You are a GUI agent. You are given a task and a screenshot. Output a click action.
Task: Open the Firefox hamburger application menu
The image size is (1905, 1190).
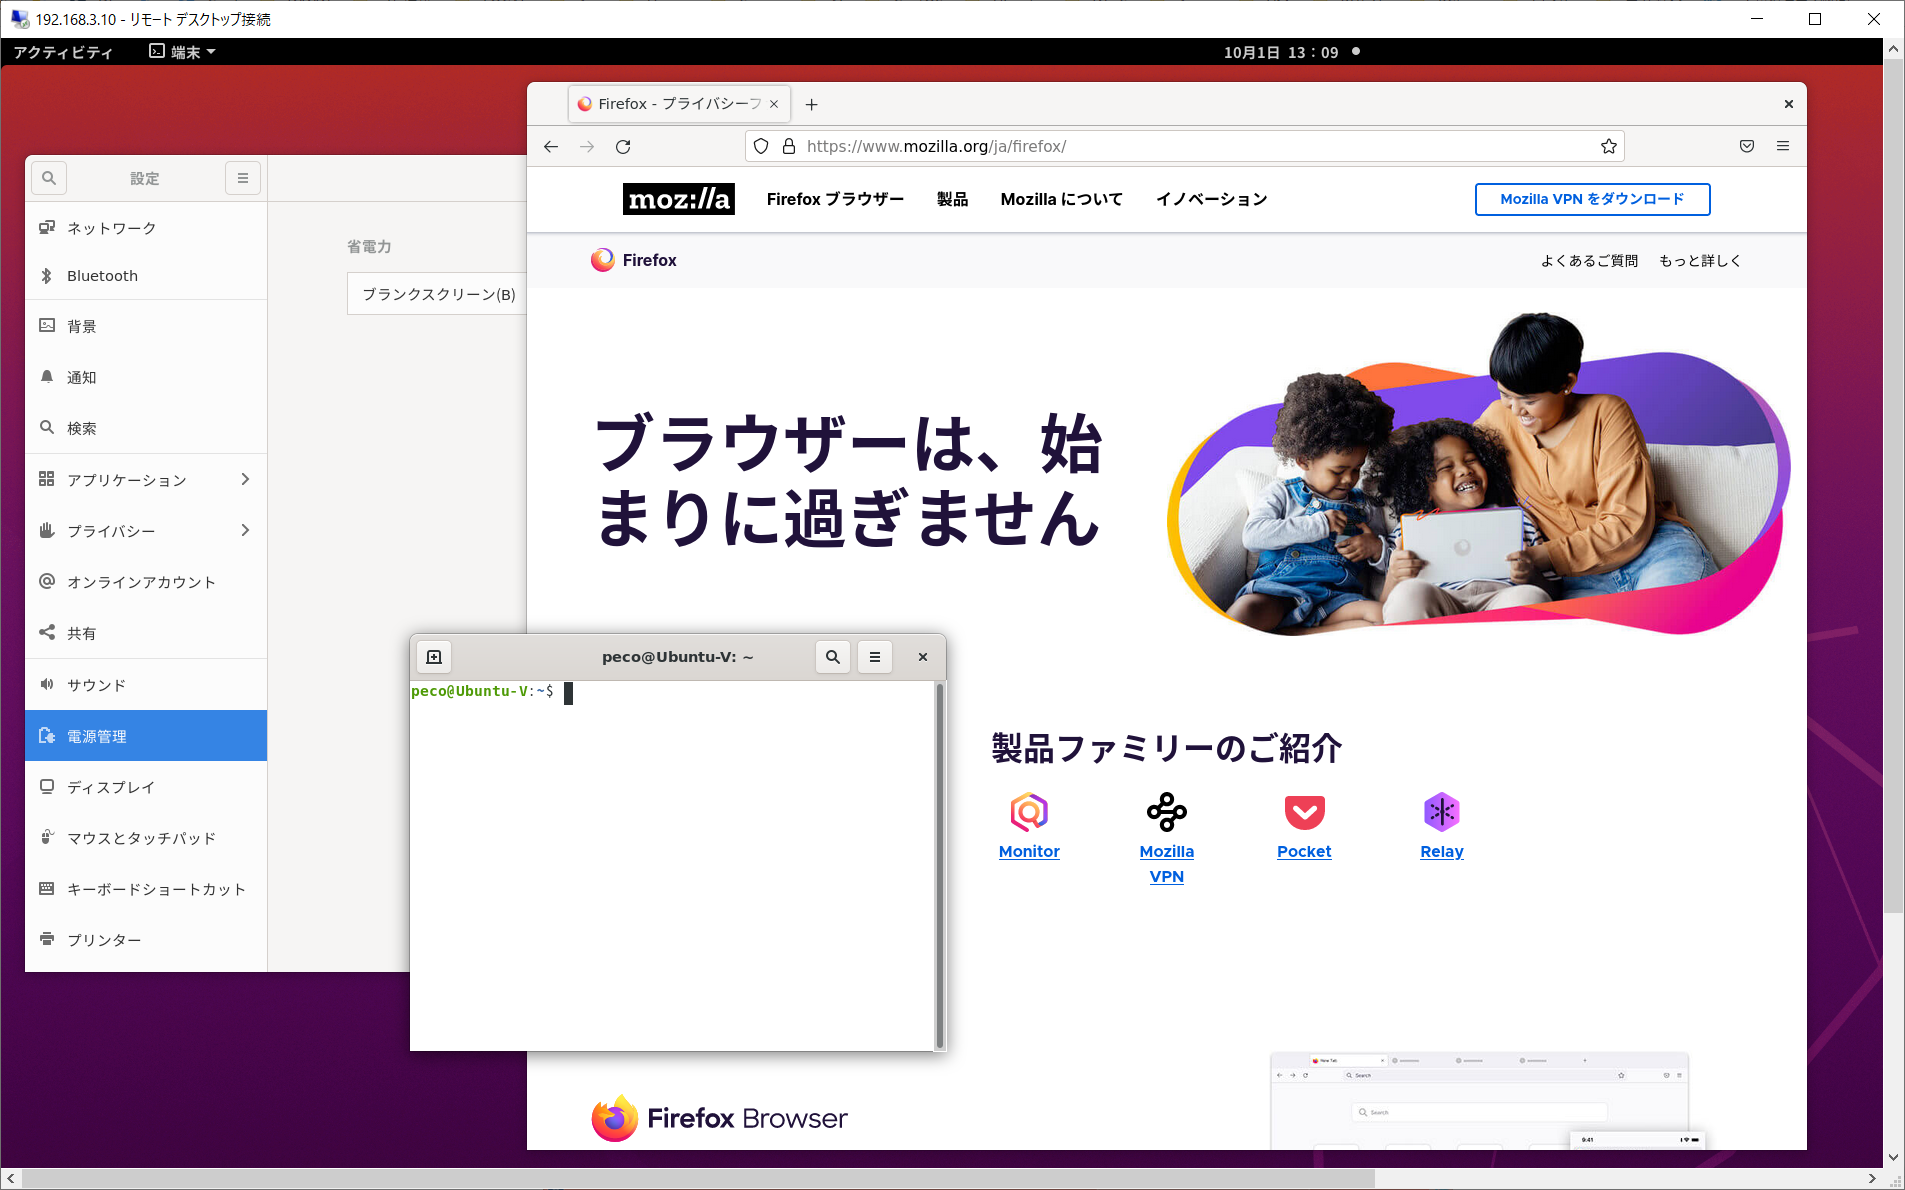pos(1783,146)
